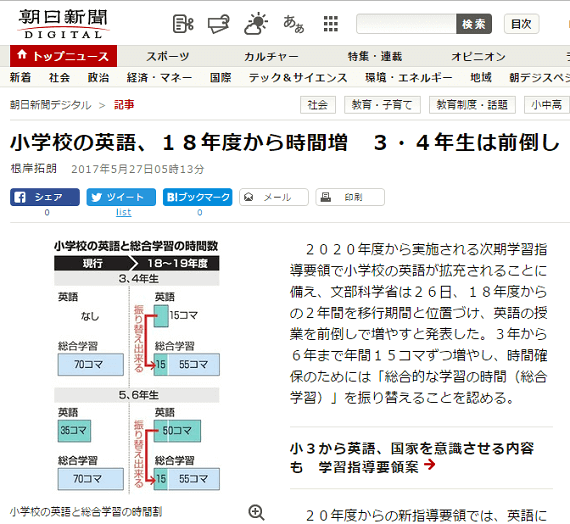
Task: Click red arrow after 学習指導要領案
Action: click(x=430, y=464)
